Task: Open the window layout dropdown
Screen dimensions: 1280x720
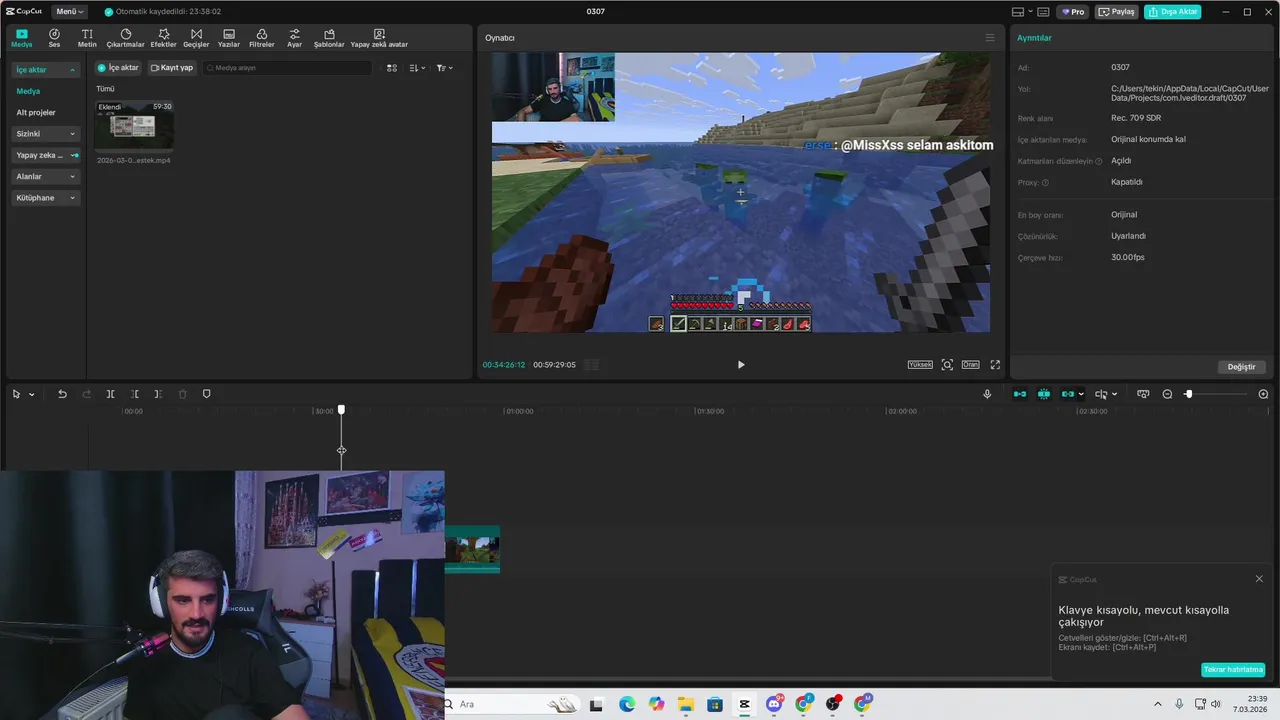Action: tap(1021, 12)
